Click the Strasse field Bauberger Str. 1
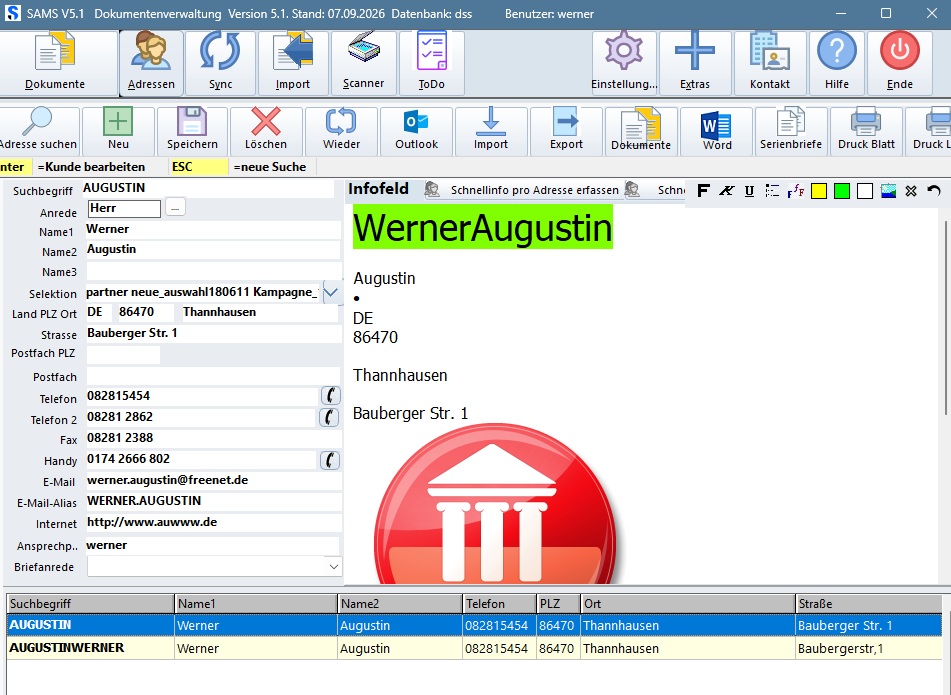 point(213,333)
